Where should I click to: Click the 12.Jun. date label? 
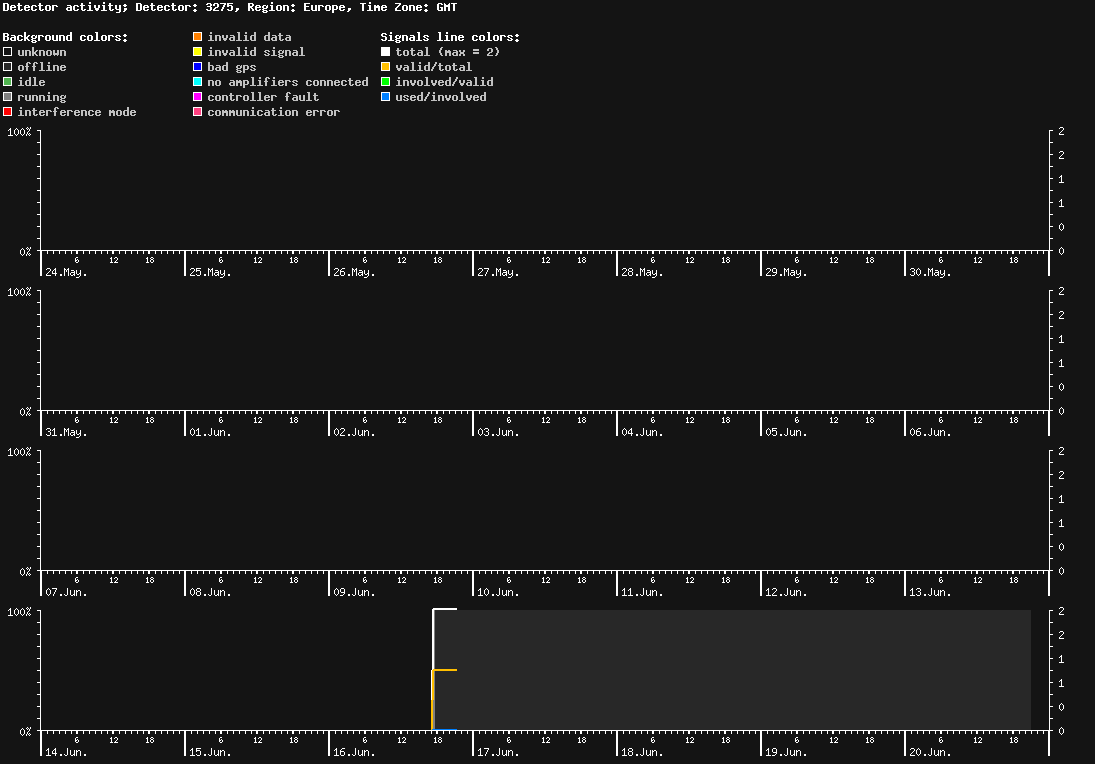pyautogui.click(x=786, y=592)
